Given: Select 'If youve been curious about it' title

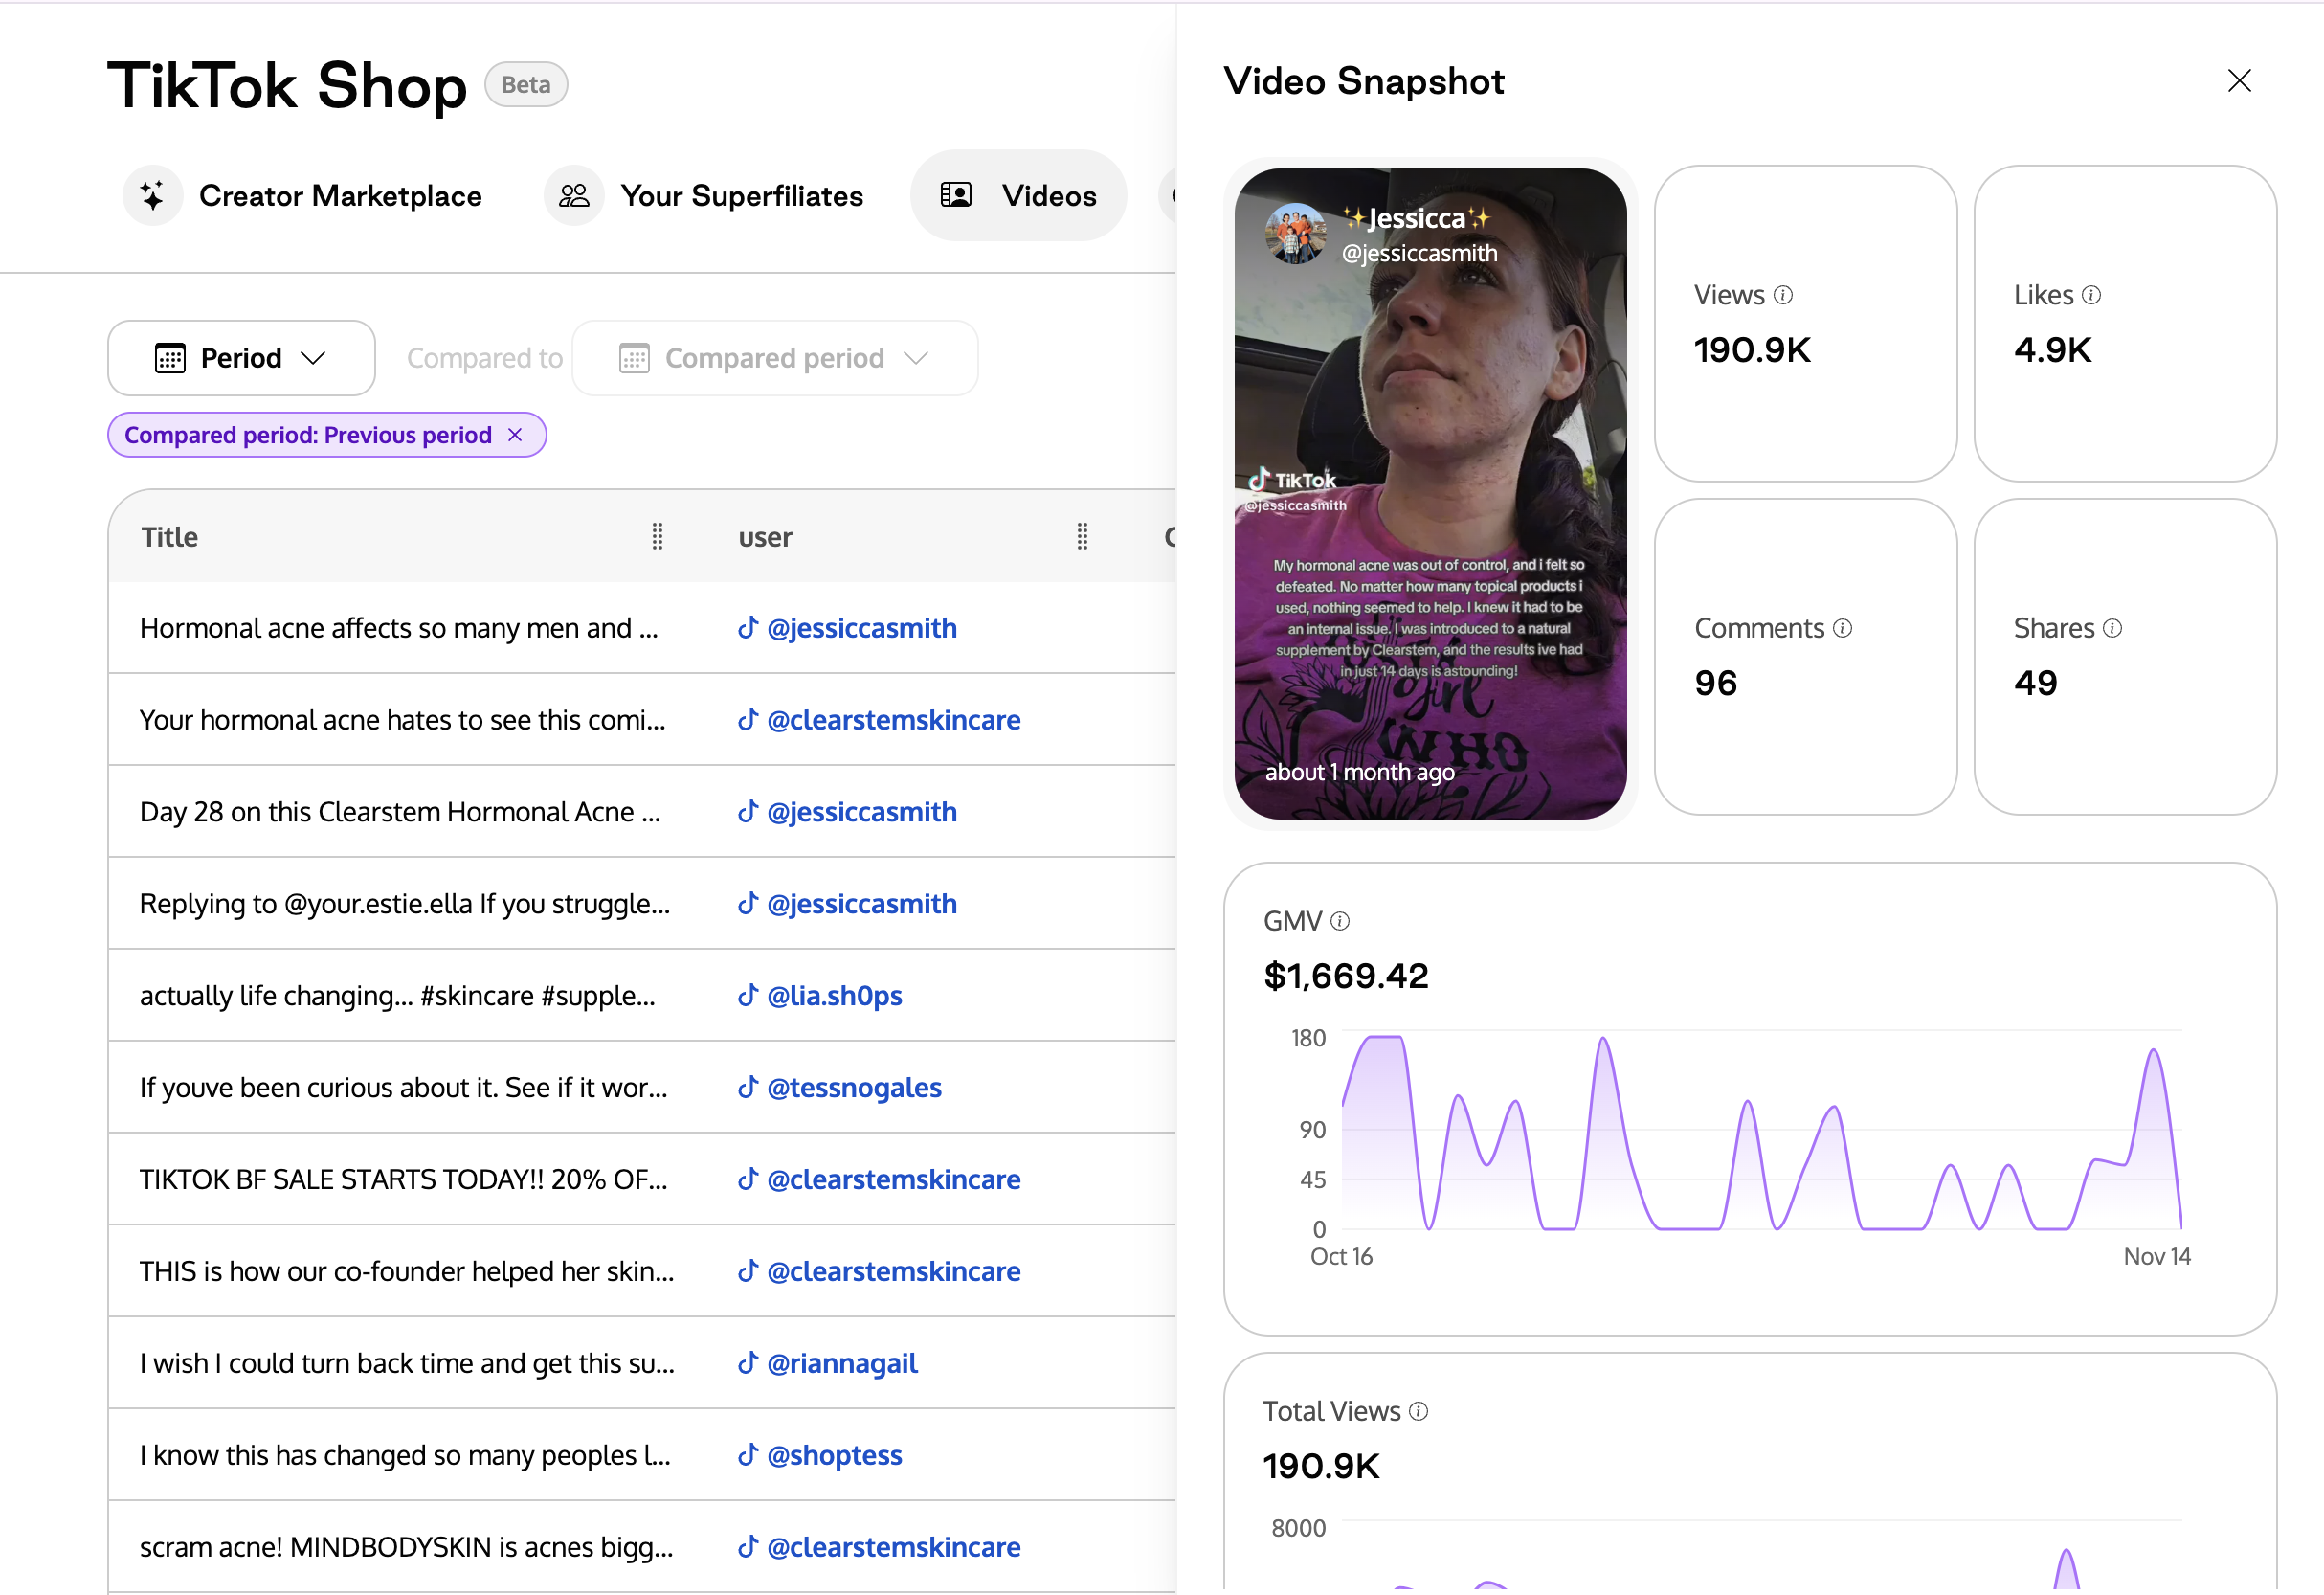Looking at the screenshot, I should (x=403, y=1088).
